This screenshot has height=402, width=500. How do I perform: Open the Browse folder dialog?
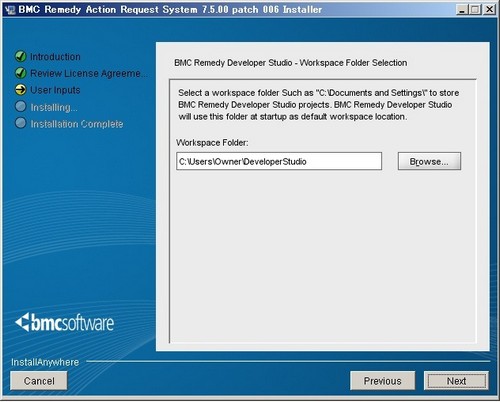point(429,161)
